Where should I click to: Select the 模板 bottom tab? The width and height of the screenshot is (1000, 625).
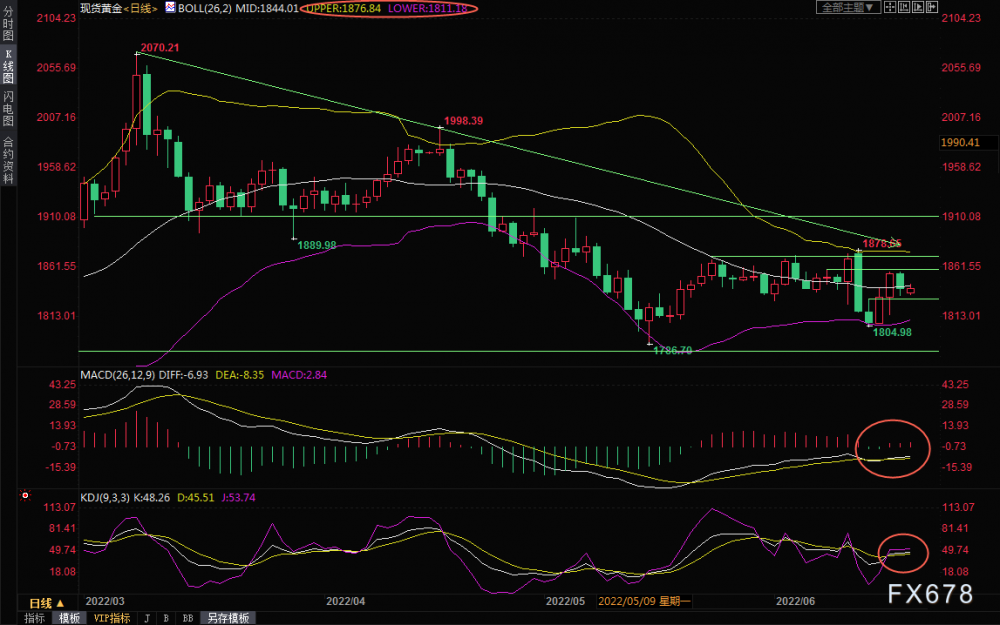70,618
